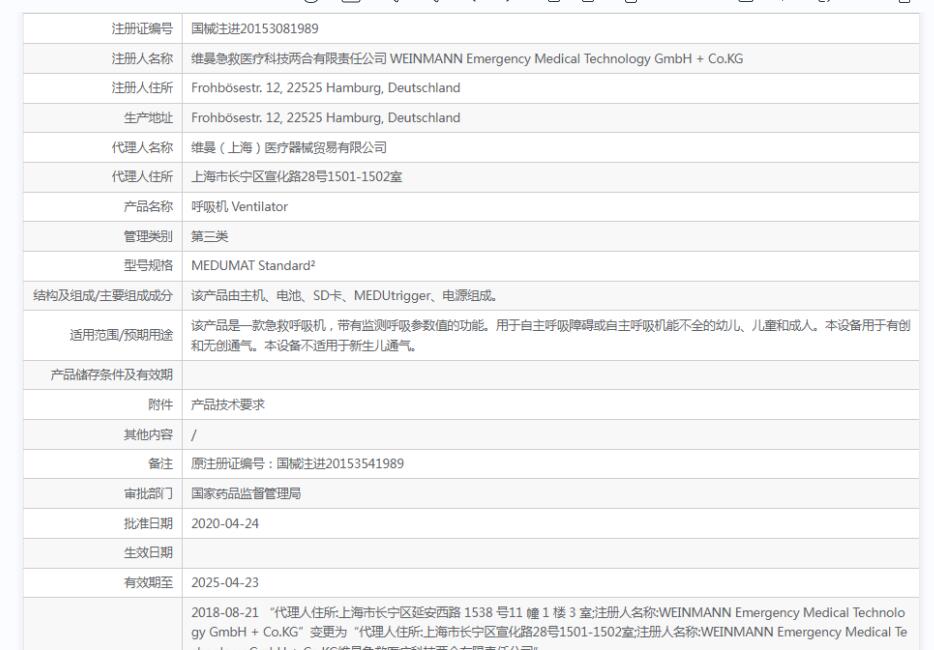Screen dimensions: 934x650
Task: Select the 产品名称 label cell
Action: click(148, 207)
